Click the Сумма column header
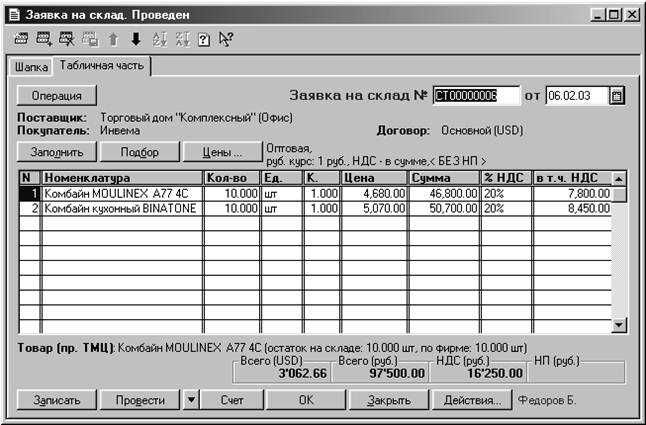The height and width of the screenshot is (425, 646). [x=444, y=178]
